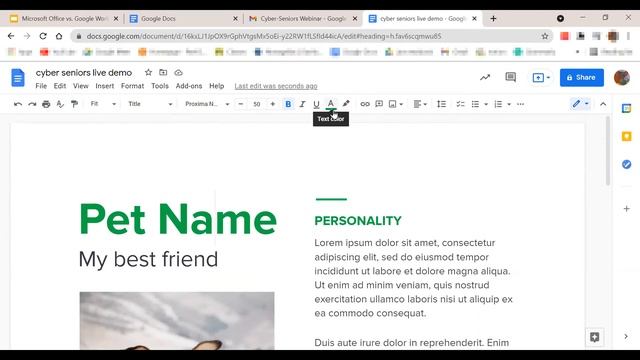Toggle underline formatting
The height and width of the screenshot is (360, 640).
click(316, 104)
